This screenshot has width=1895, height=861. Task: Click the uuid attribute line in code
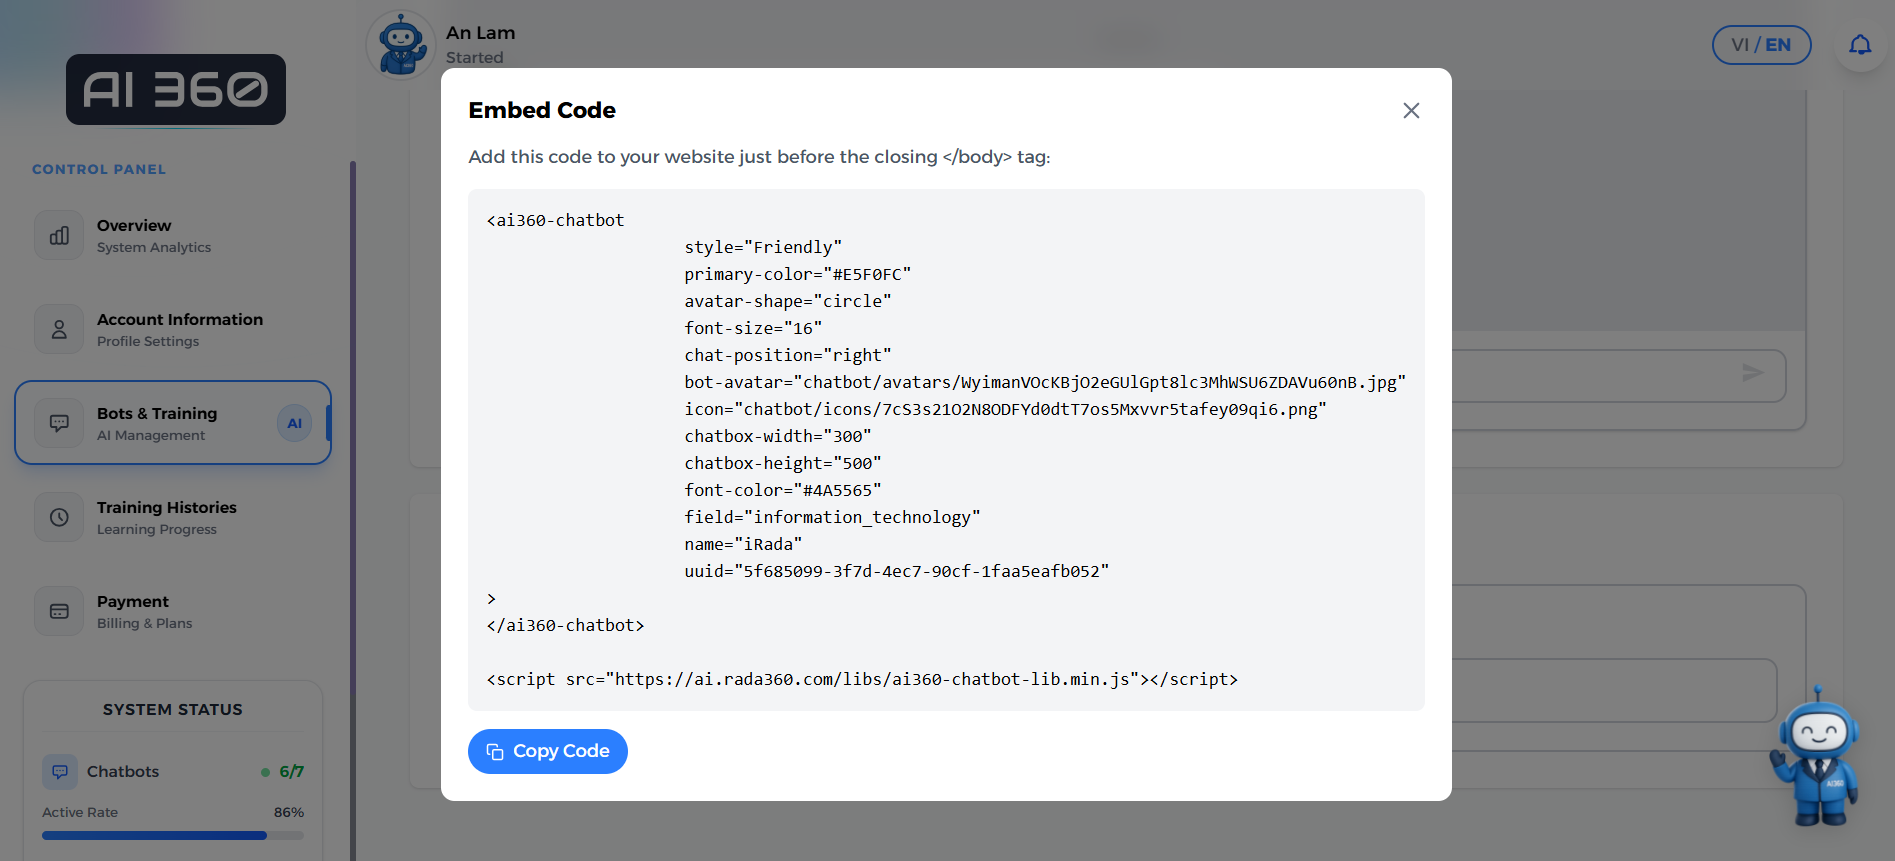(897, 571)
